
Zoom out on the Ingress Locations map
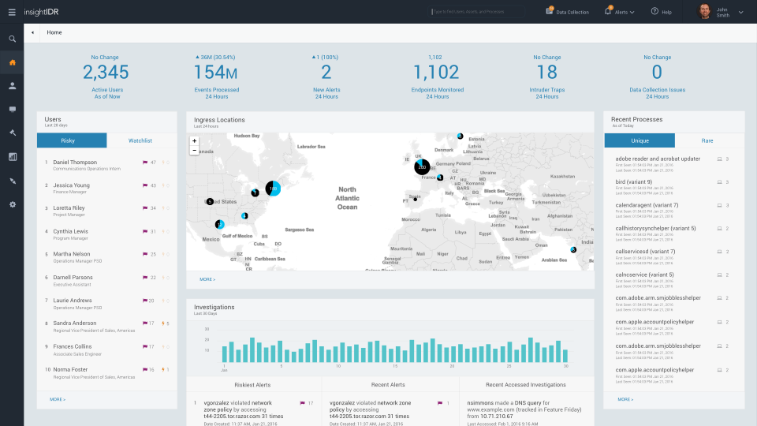click(x=194, y=152)
